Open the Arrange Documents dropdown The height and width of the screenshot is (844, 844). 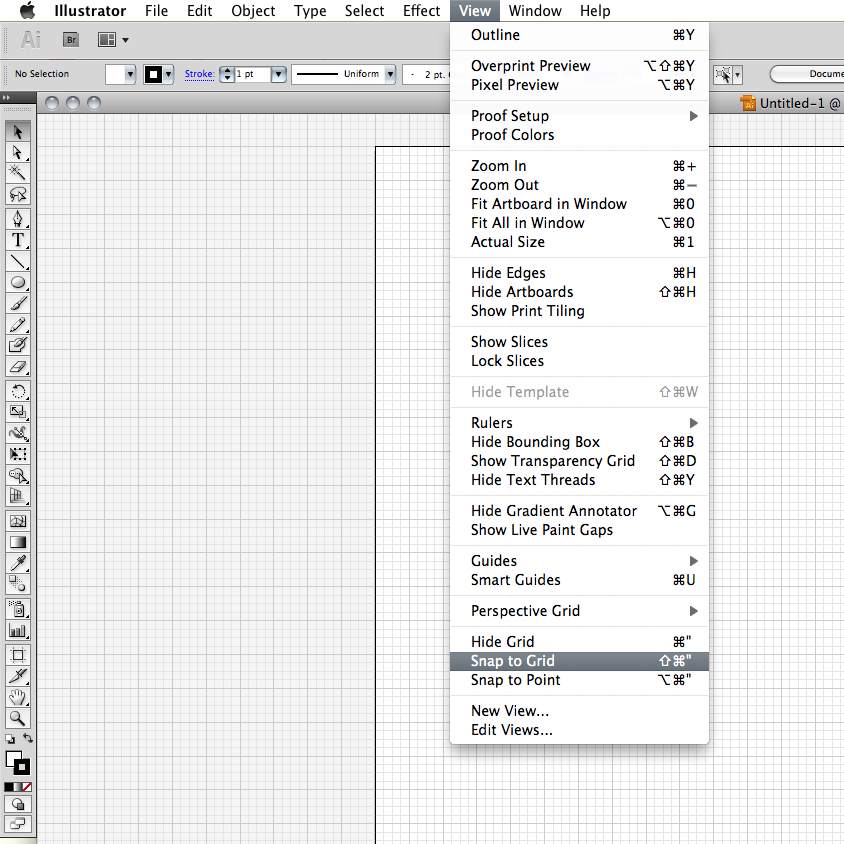click(x=113, y=40)
